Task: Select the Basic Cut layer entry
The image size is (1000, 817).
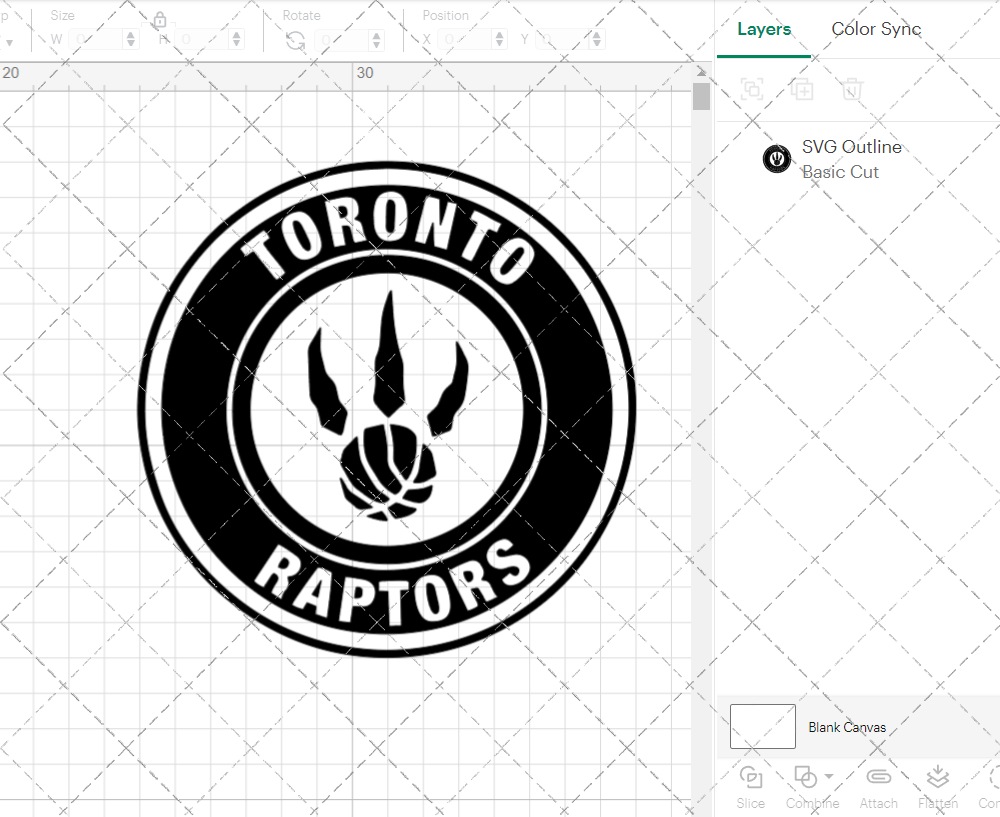Action: point(841,172)
